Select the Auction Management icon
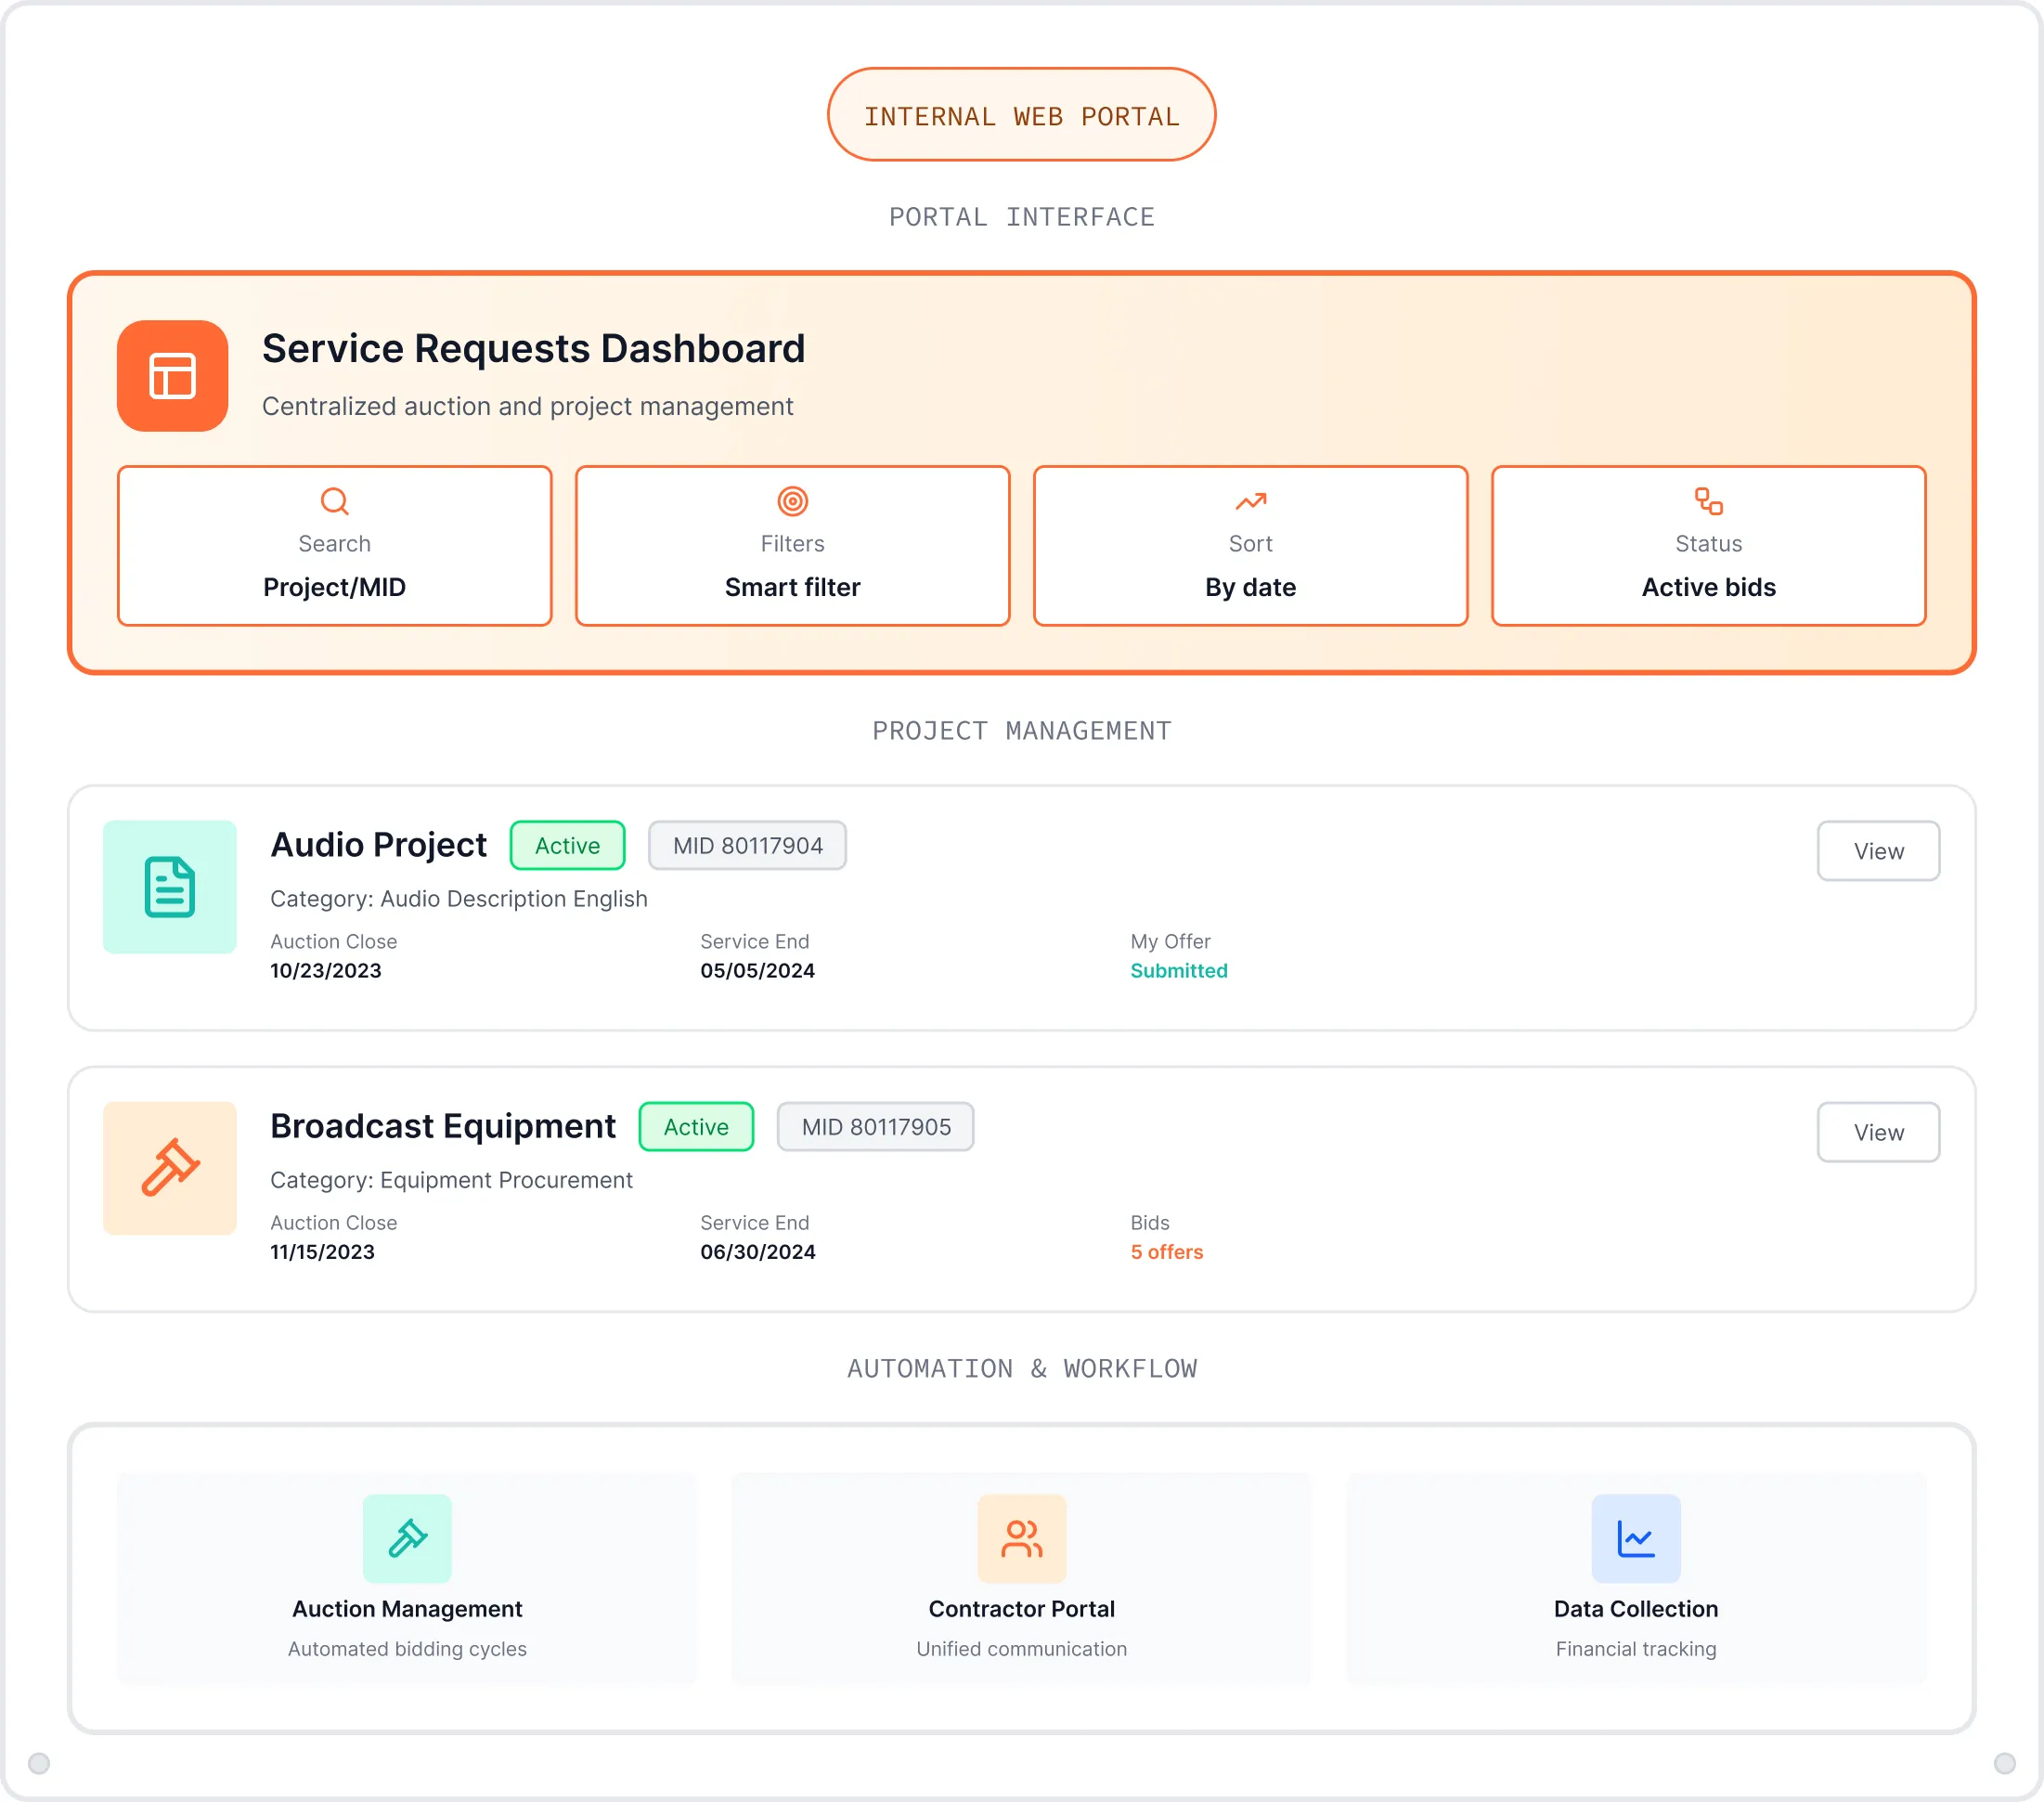Viewport: 2044px width, 1802px height. click(406, 1539)
